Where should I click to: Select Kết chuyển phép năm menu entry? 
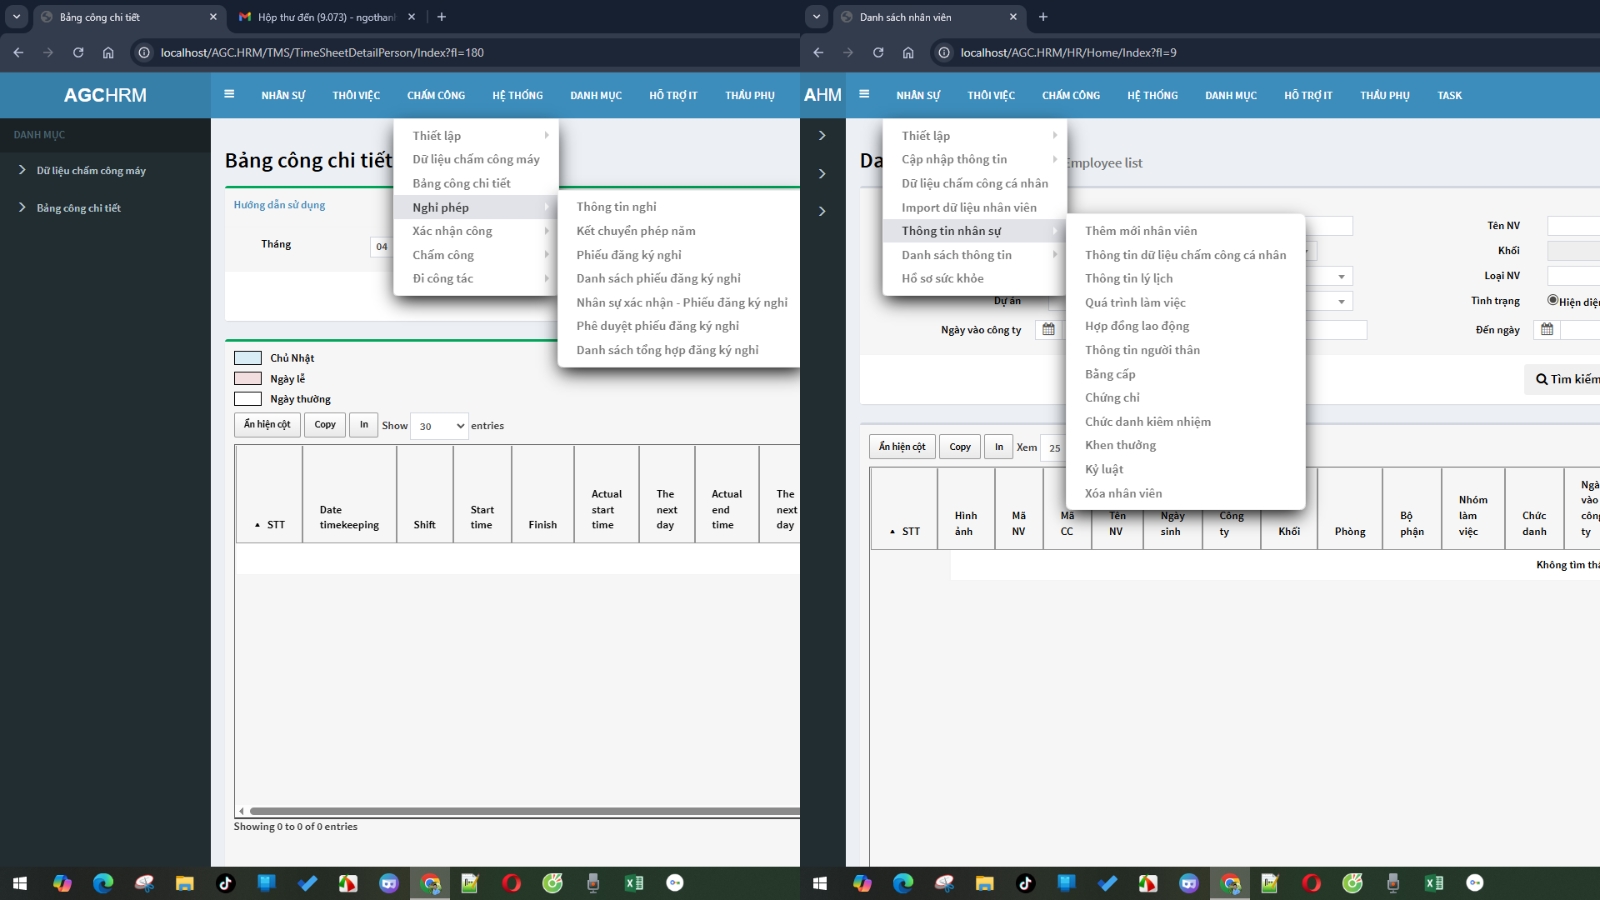pos(636,231)
